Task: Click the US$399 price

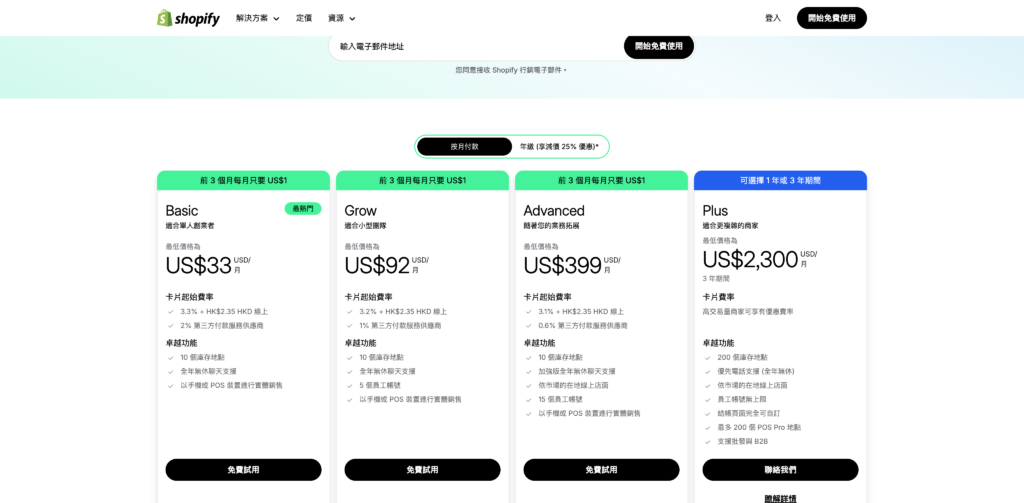Action: tap(562, 265)
